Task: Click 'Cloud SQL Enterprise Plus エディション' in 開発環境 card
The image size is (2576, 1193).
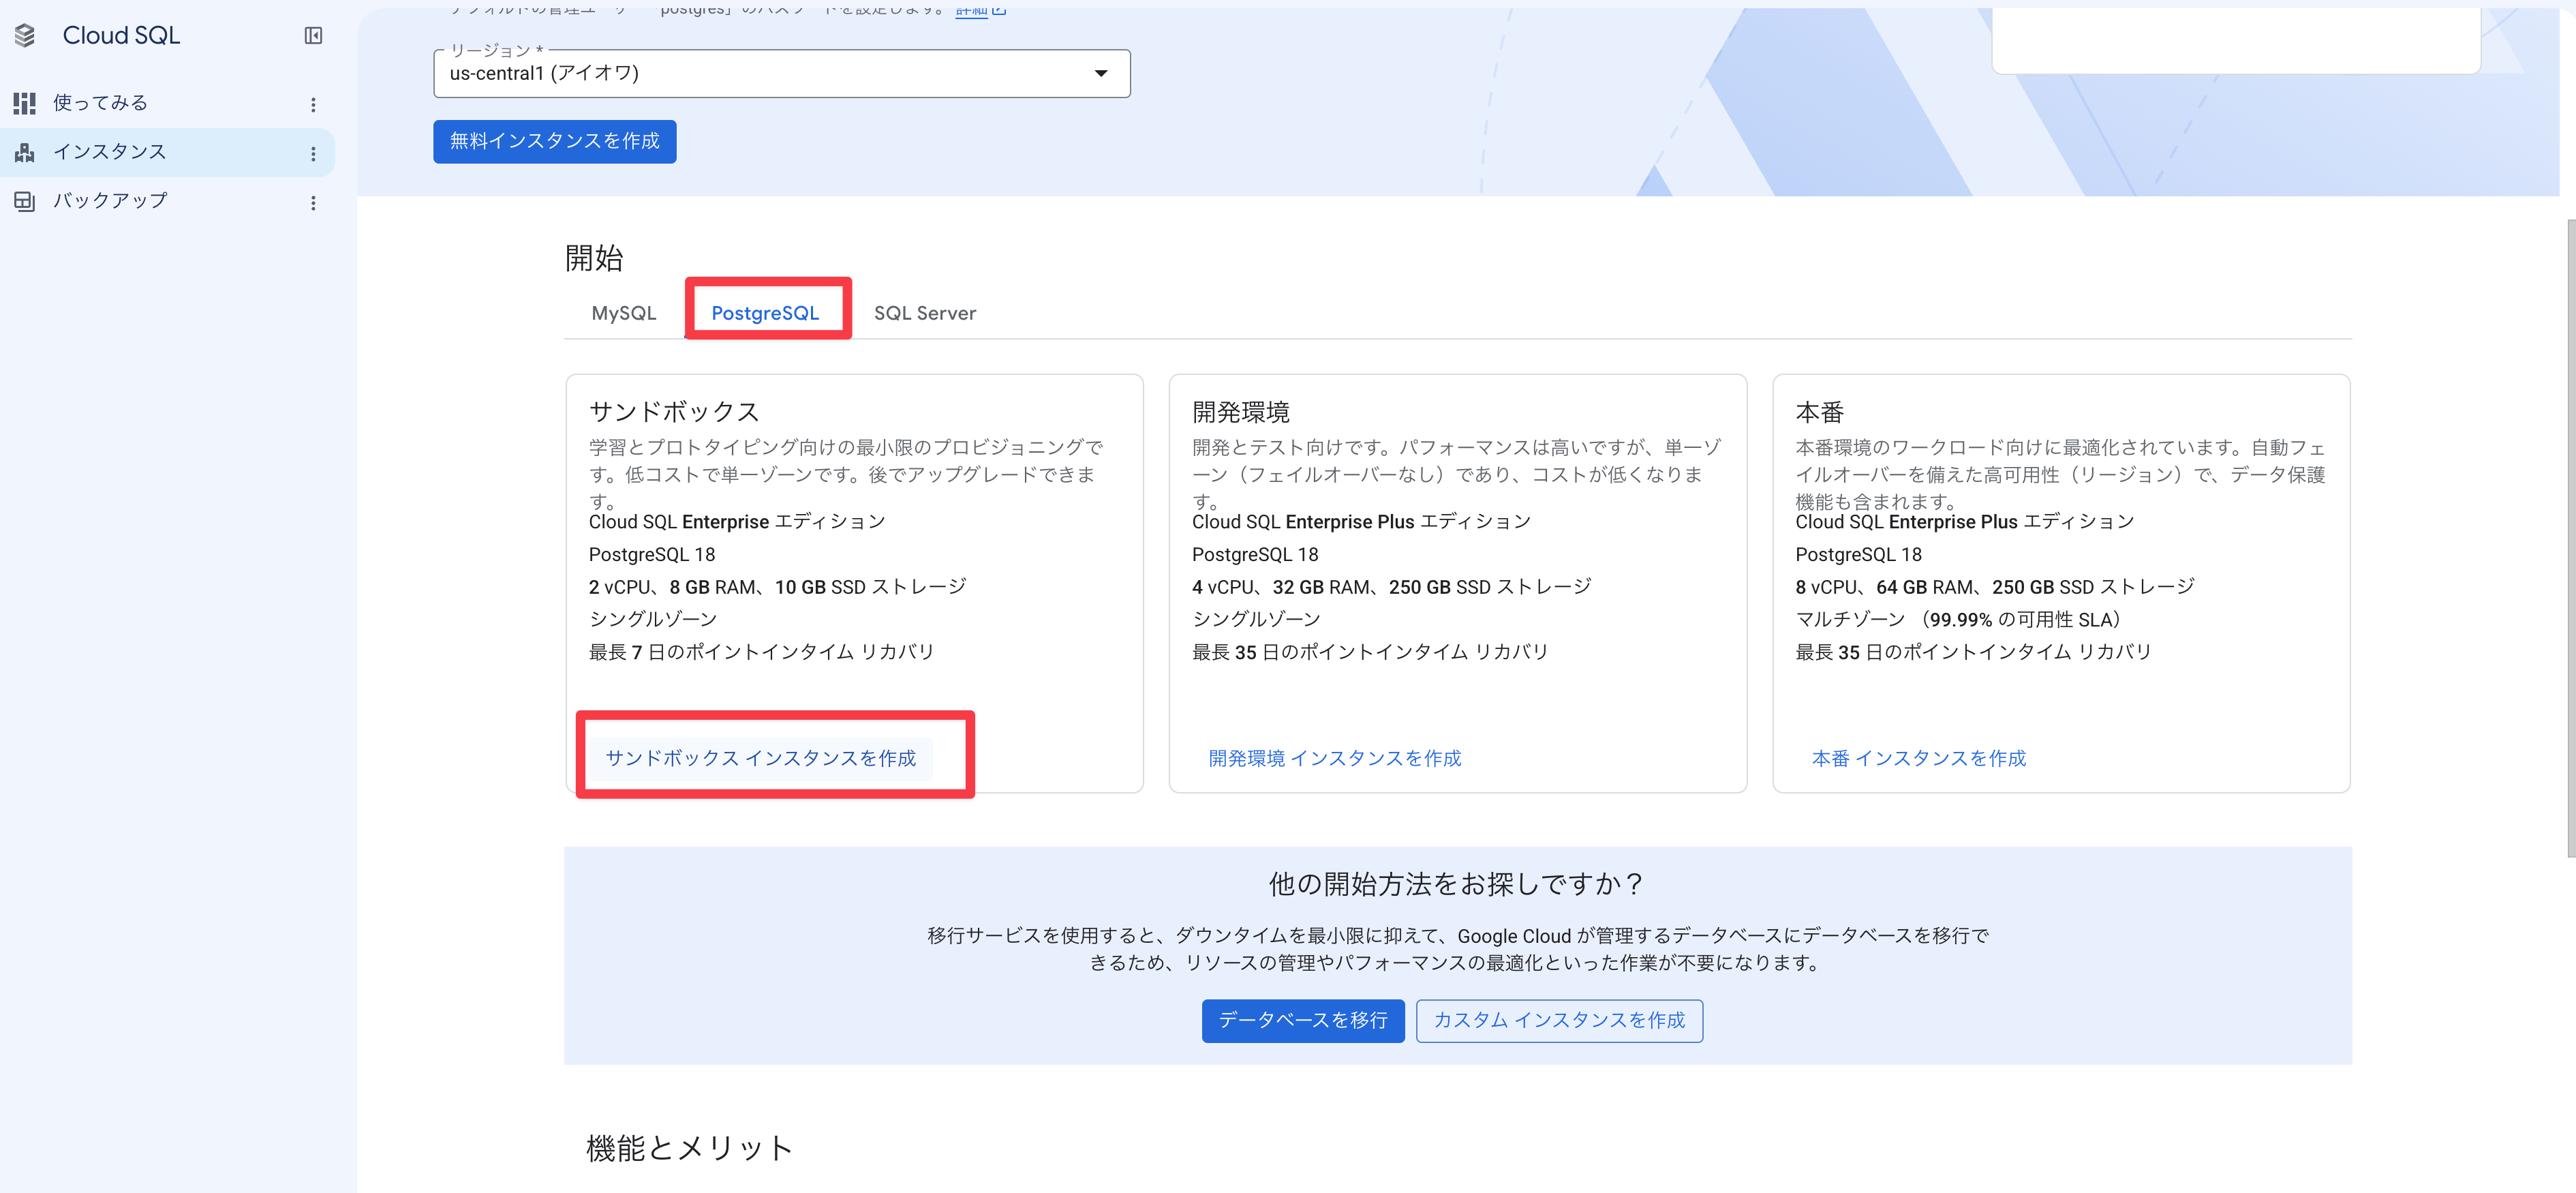Action: [x=1361, y=522]
